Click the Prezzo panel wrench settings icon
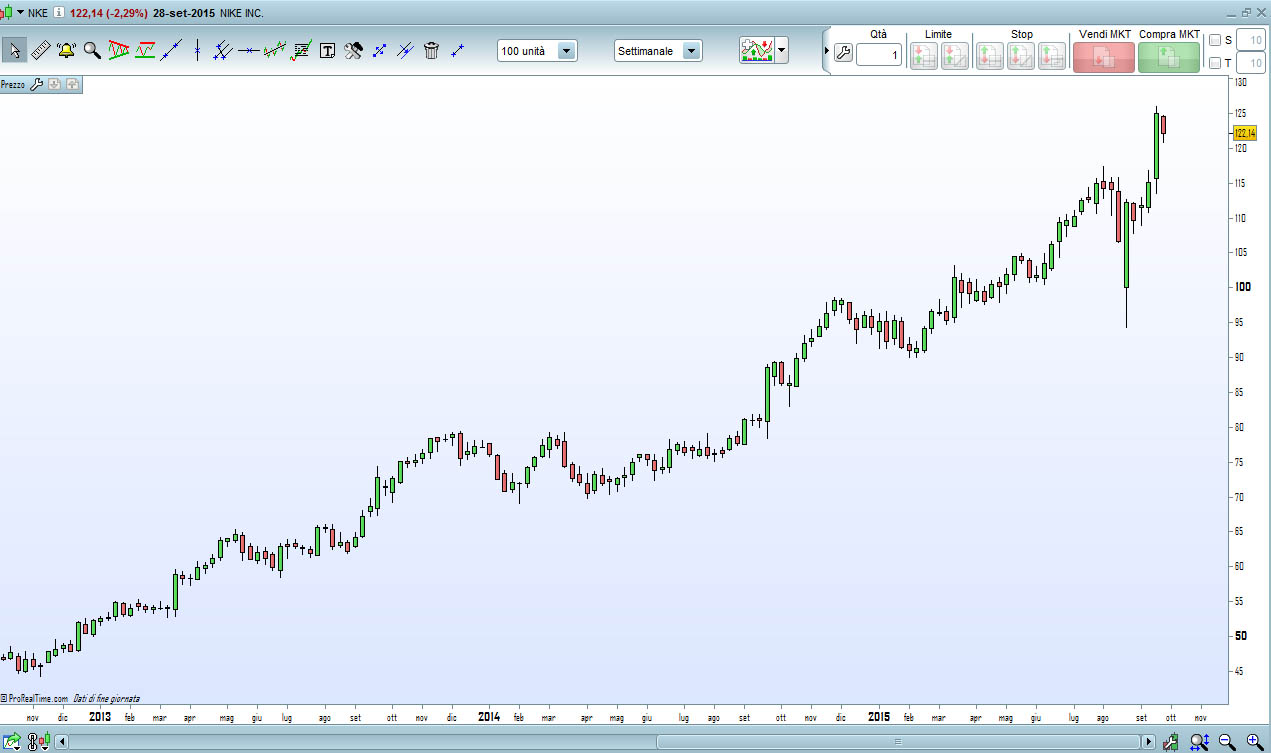The height and width of the screenshot is (753, 1271). tap(37, 85)
